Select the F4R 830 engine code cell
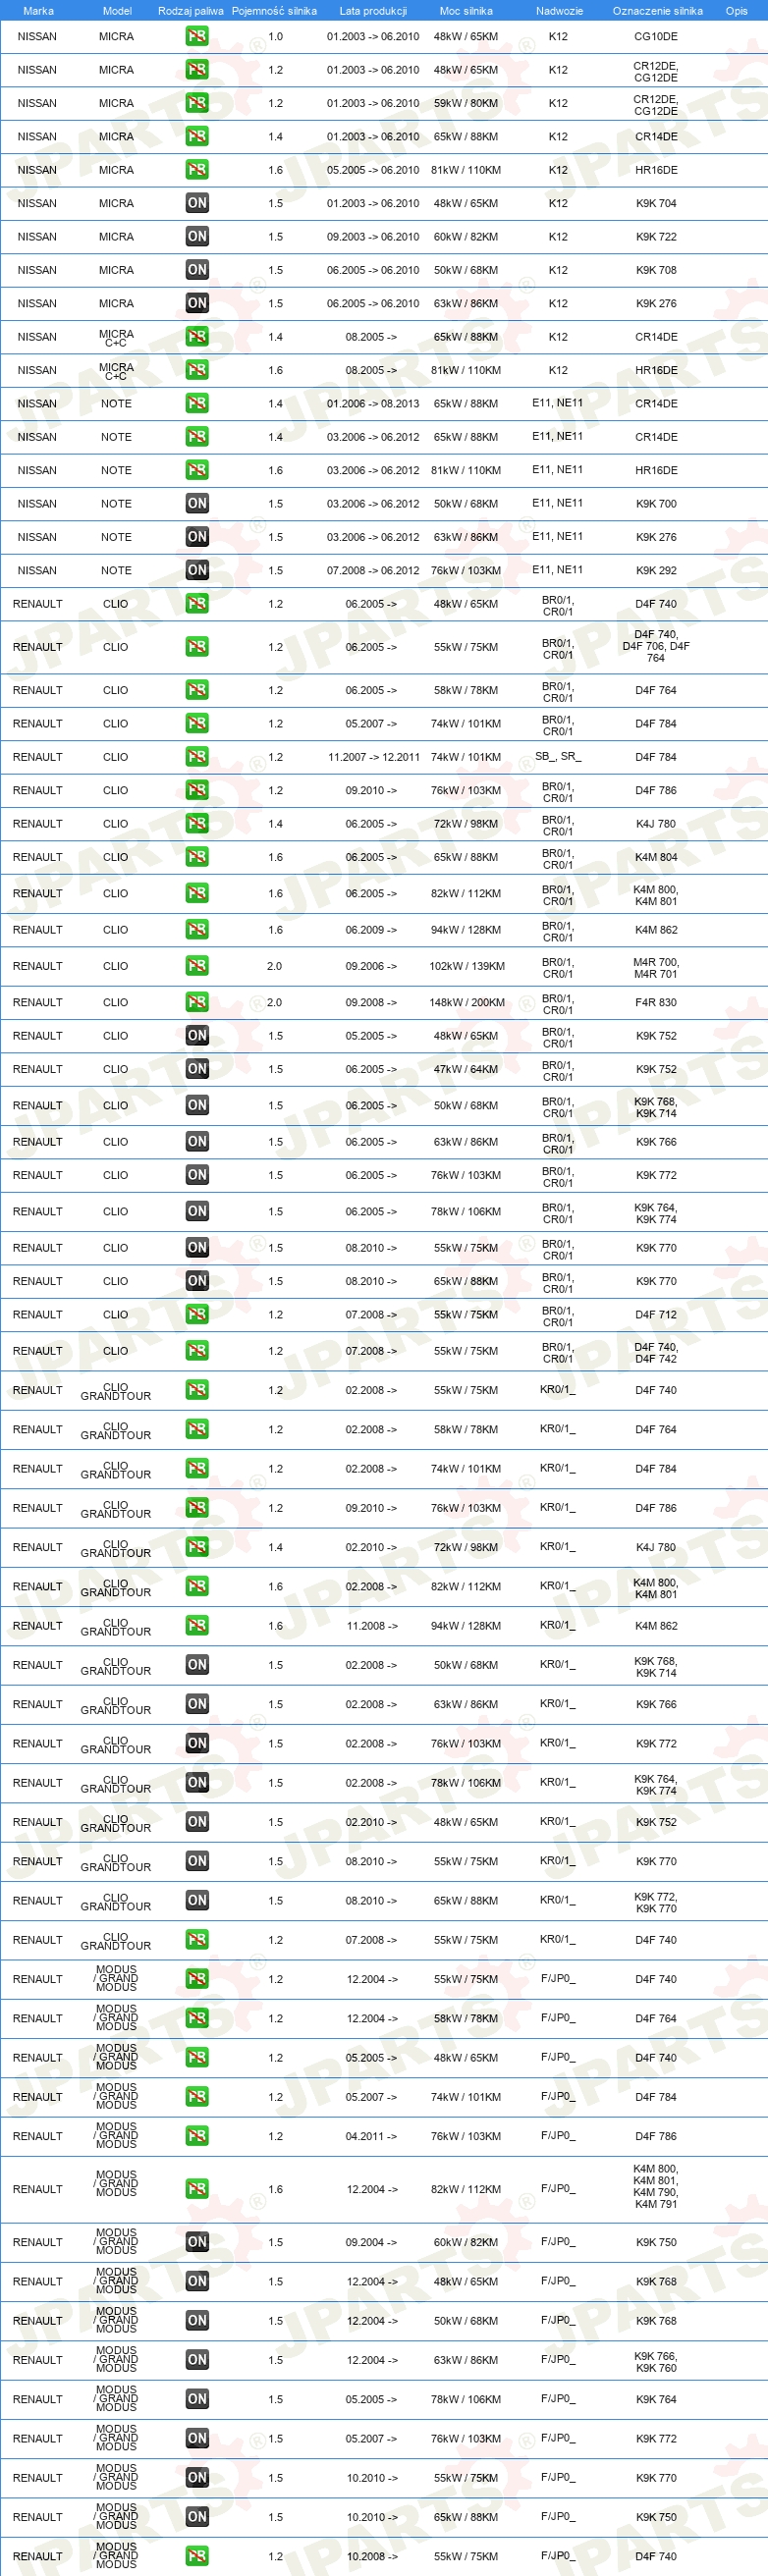 [x=656, y=1002]
